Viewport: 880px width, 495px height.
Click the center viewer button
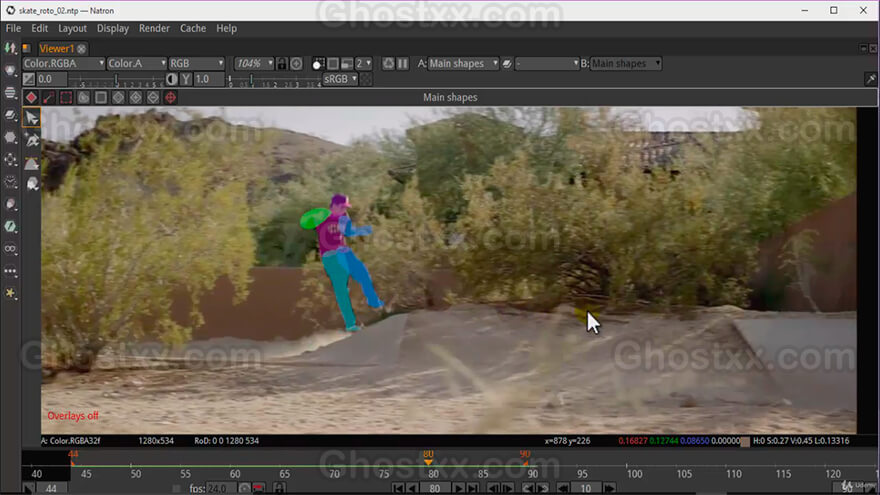click(296, 63)
